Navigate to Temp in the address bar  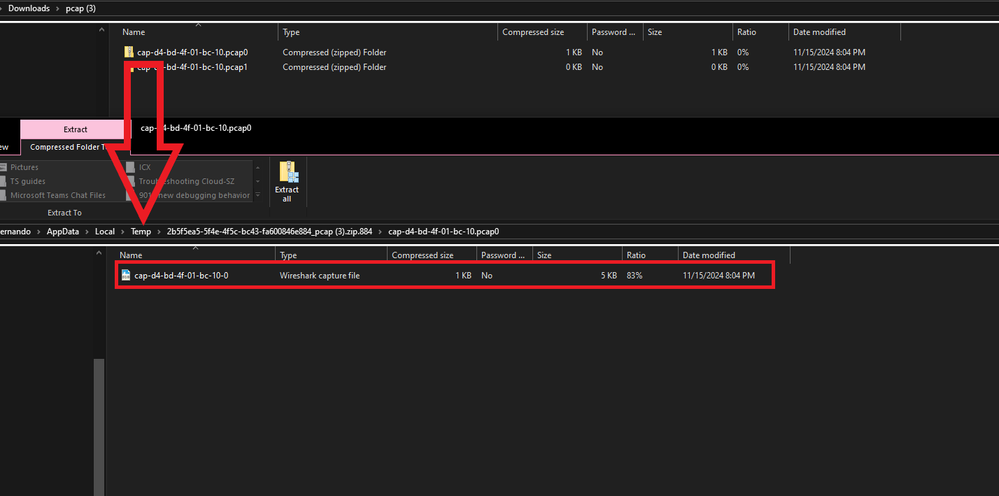(140, 231)
